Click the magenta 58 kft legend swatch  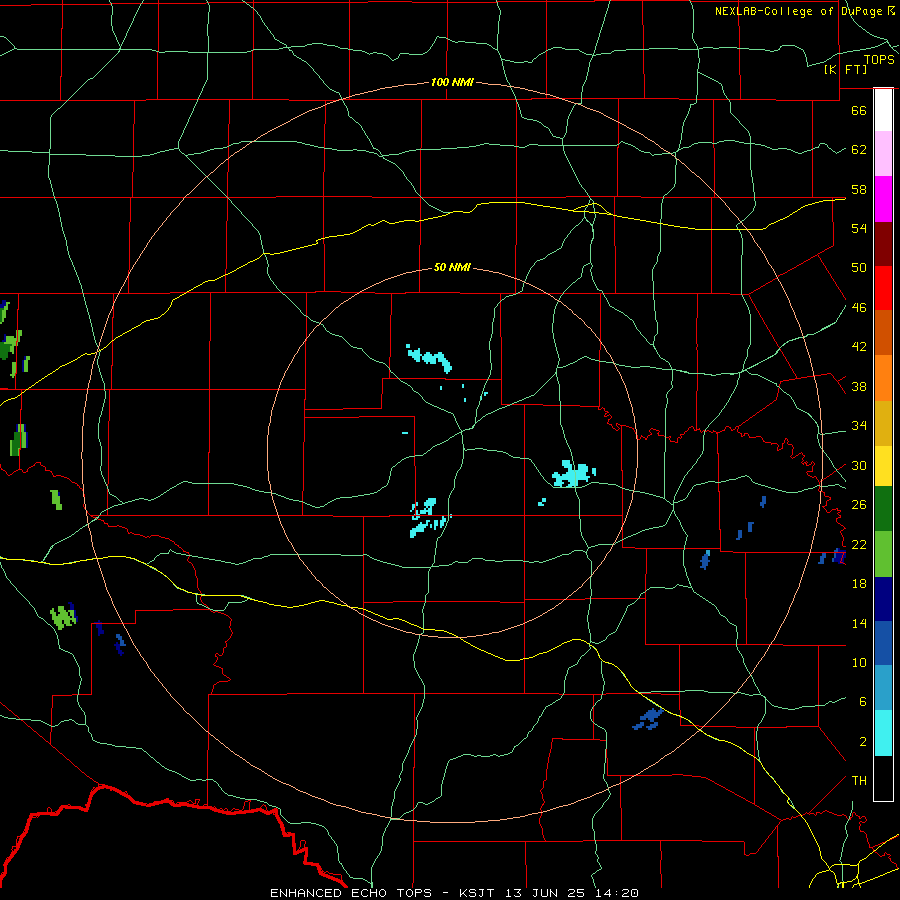click(x=883, y=199)
